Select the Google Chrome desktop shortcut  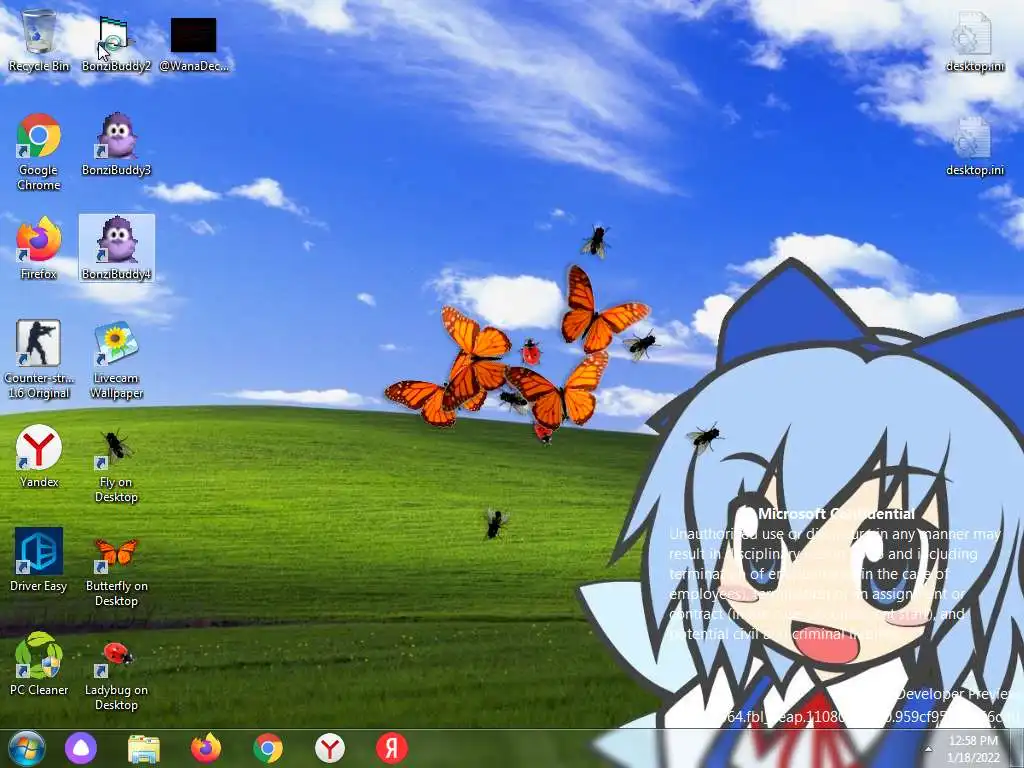click(x=39, y=152)
